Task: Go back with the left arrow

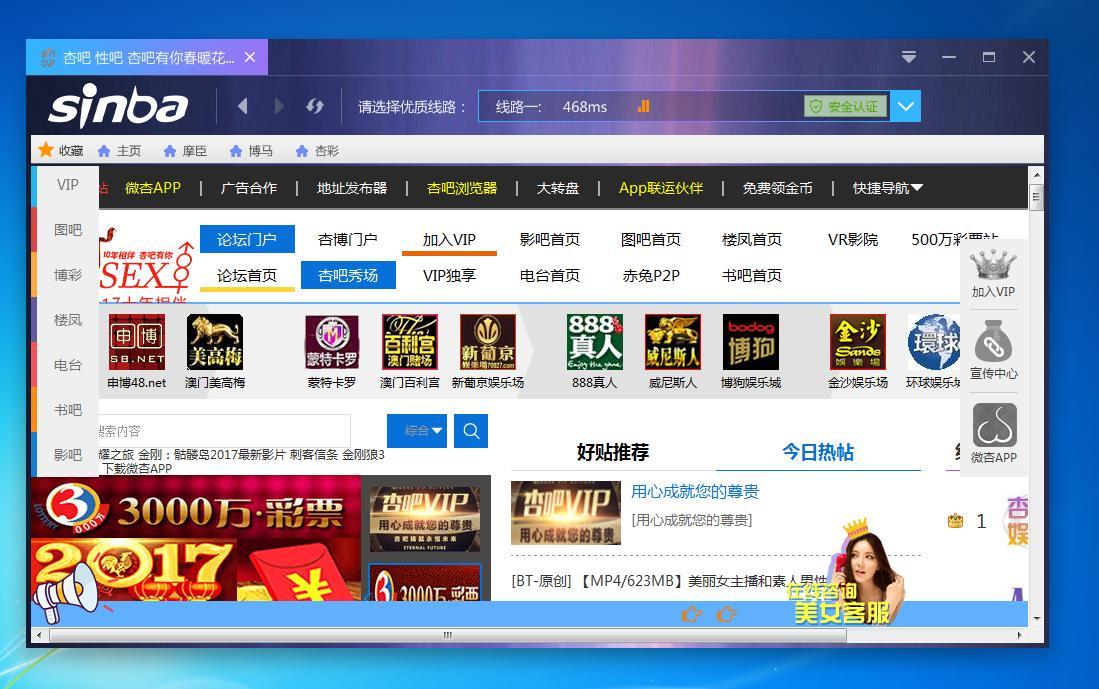Action: 243,107
